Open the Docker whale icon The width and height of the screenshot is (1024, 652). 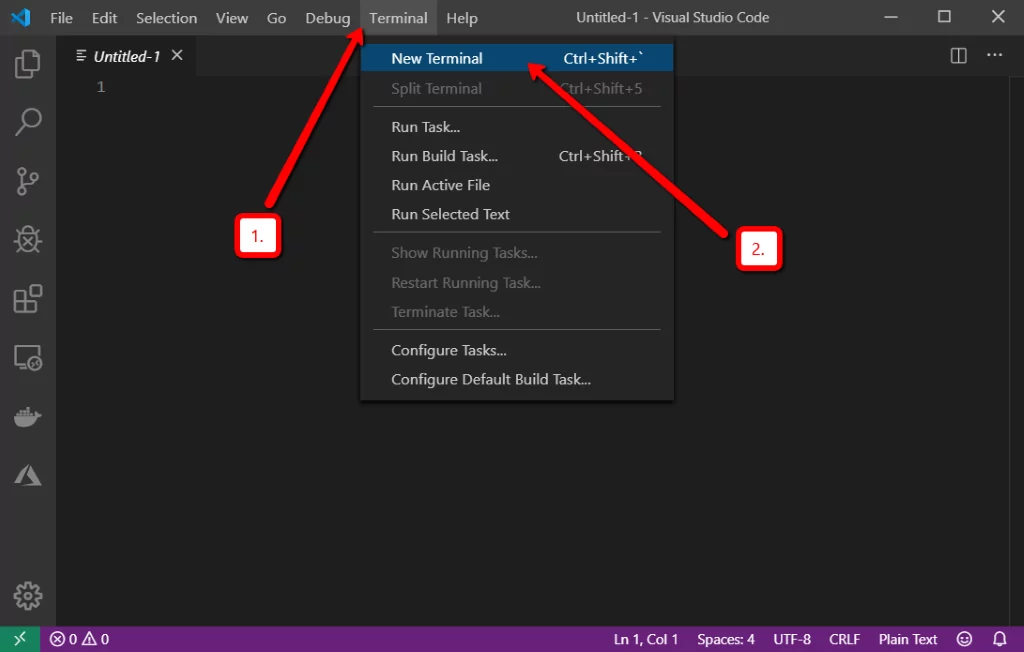pyautogui.click(x=27, y=417)
